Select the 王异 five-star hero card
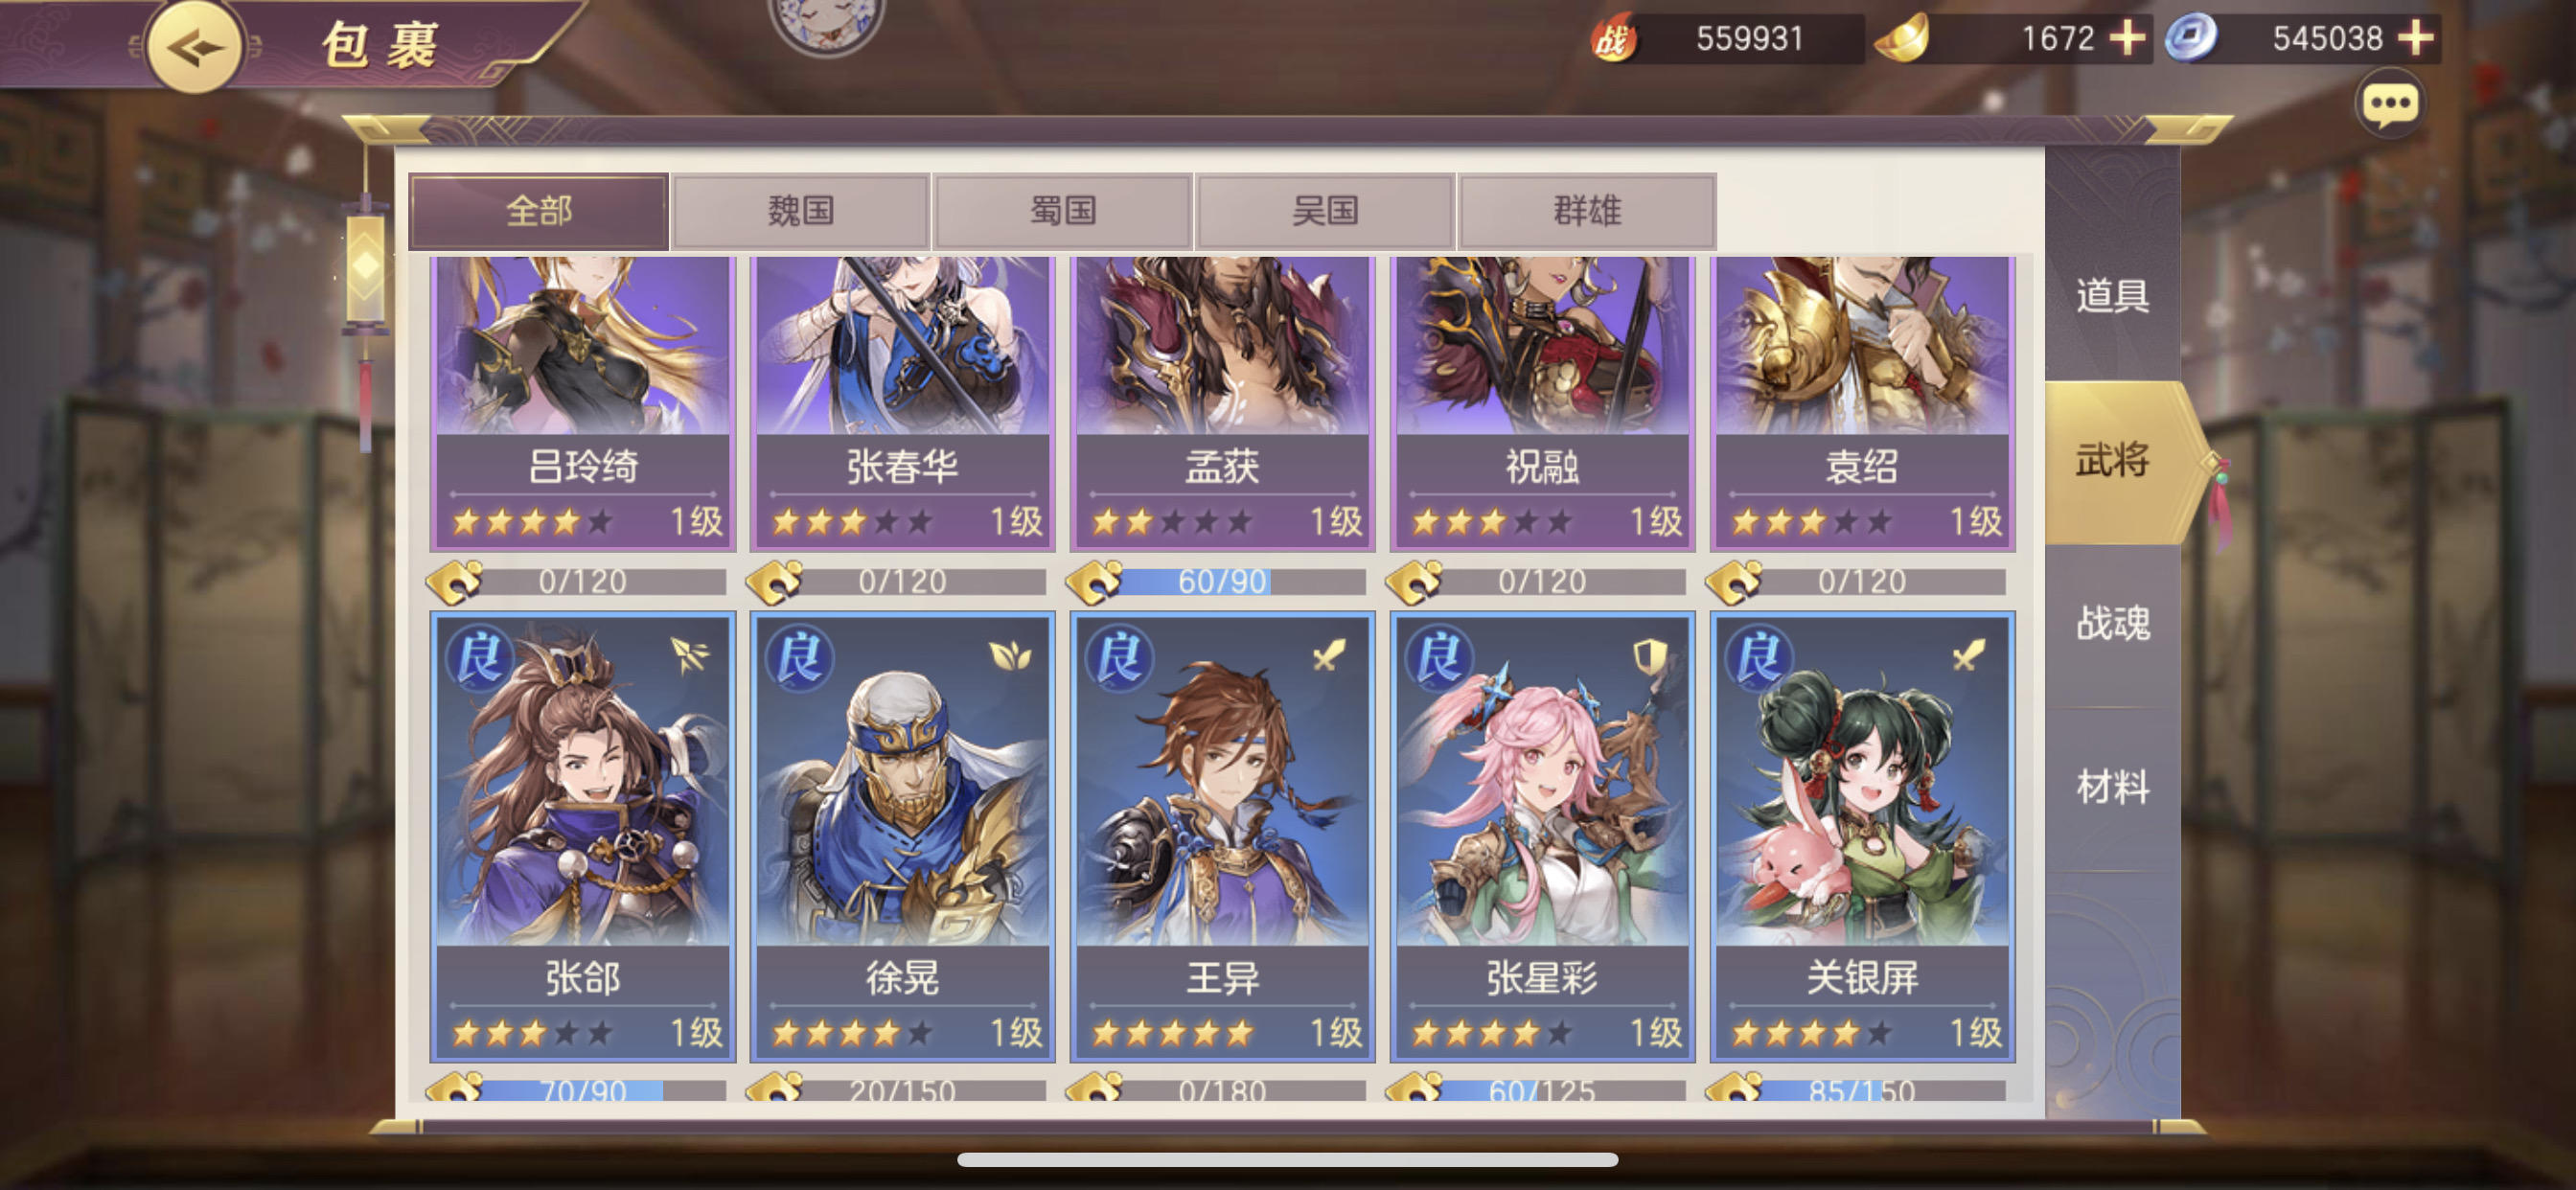Screen dimensions: 2576x1190 (1222, 837)
